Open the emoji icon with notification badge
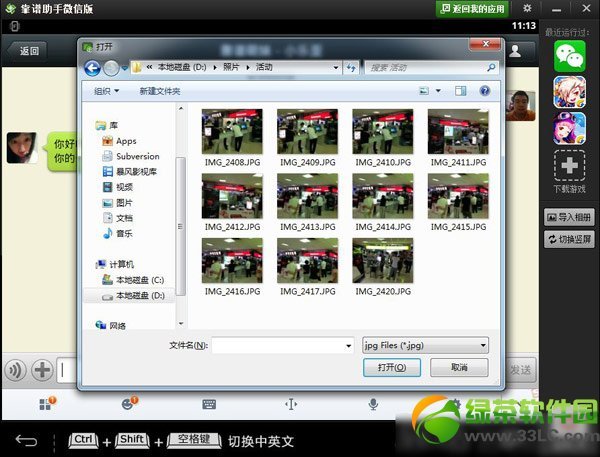Viewport: 600px width, 457px height. 127,404
